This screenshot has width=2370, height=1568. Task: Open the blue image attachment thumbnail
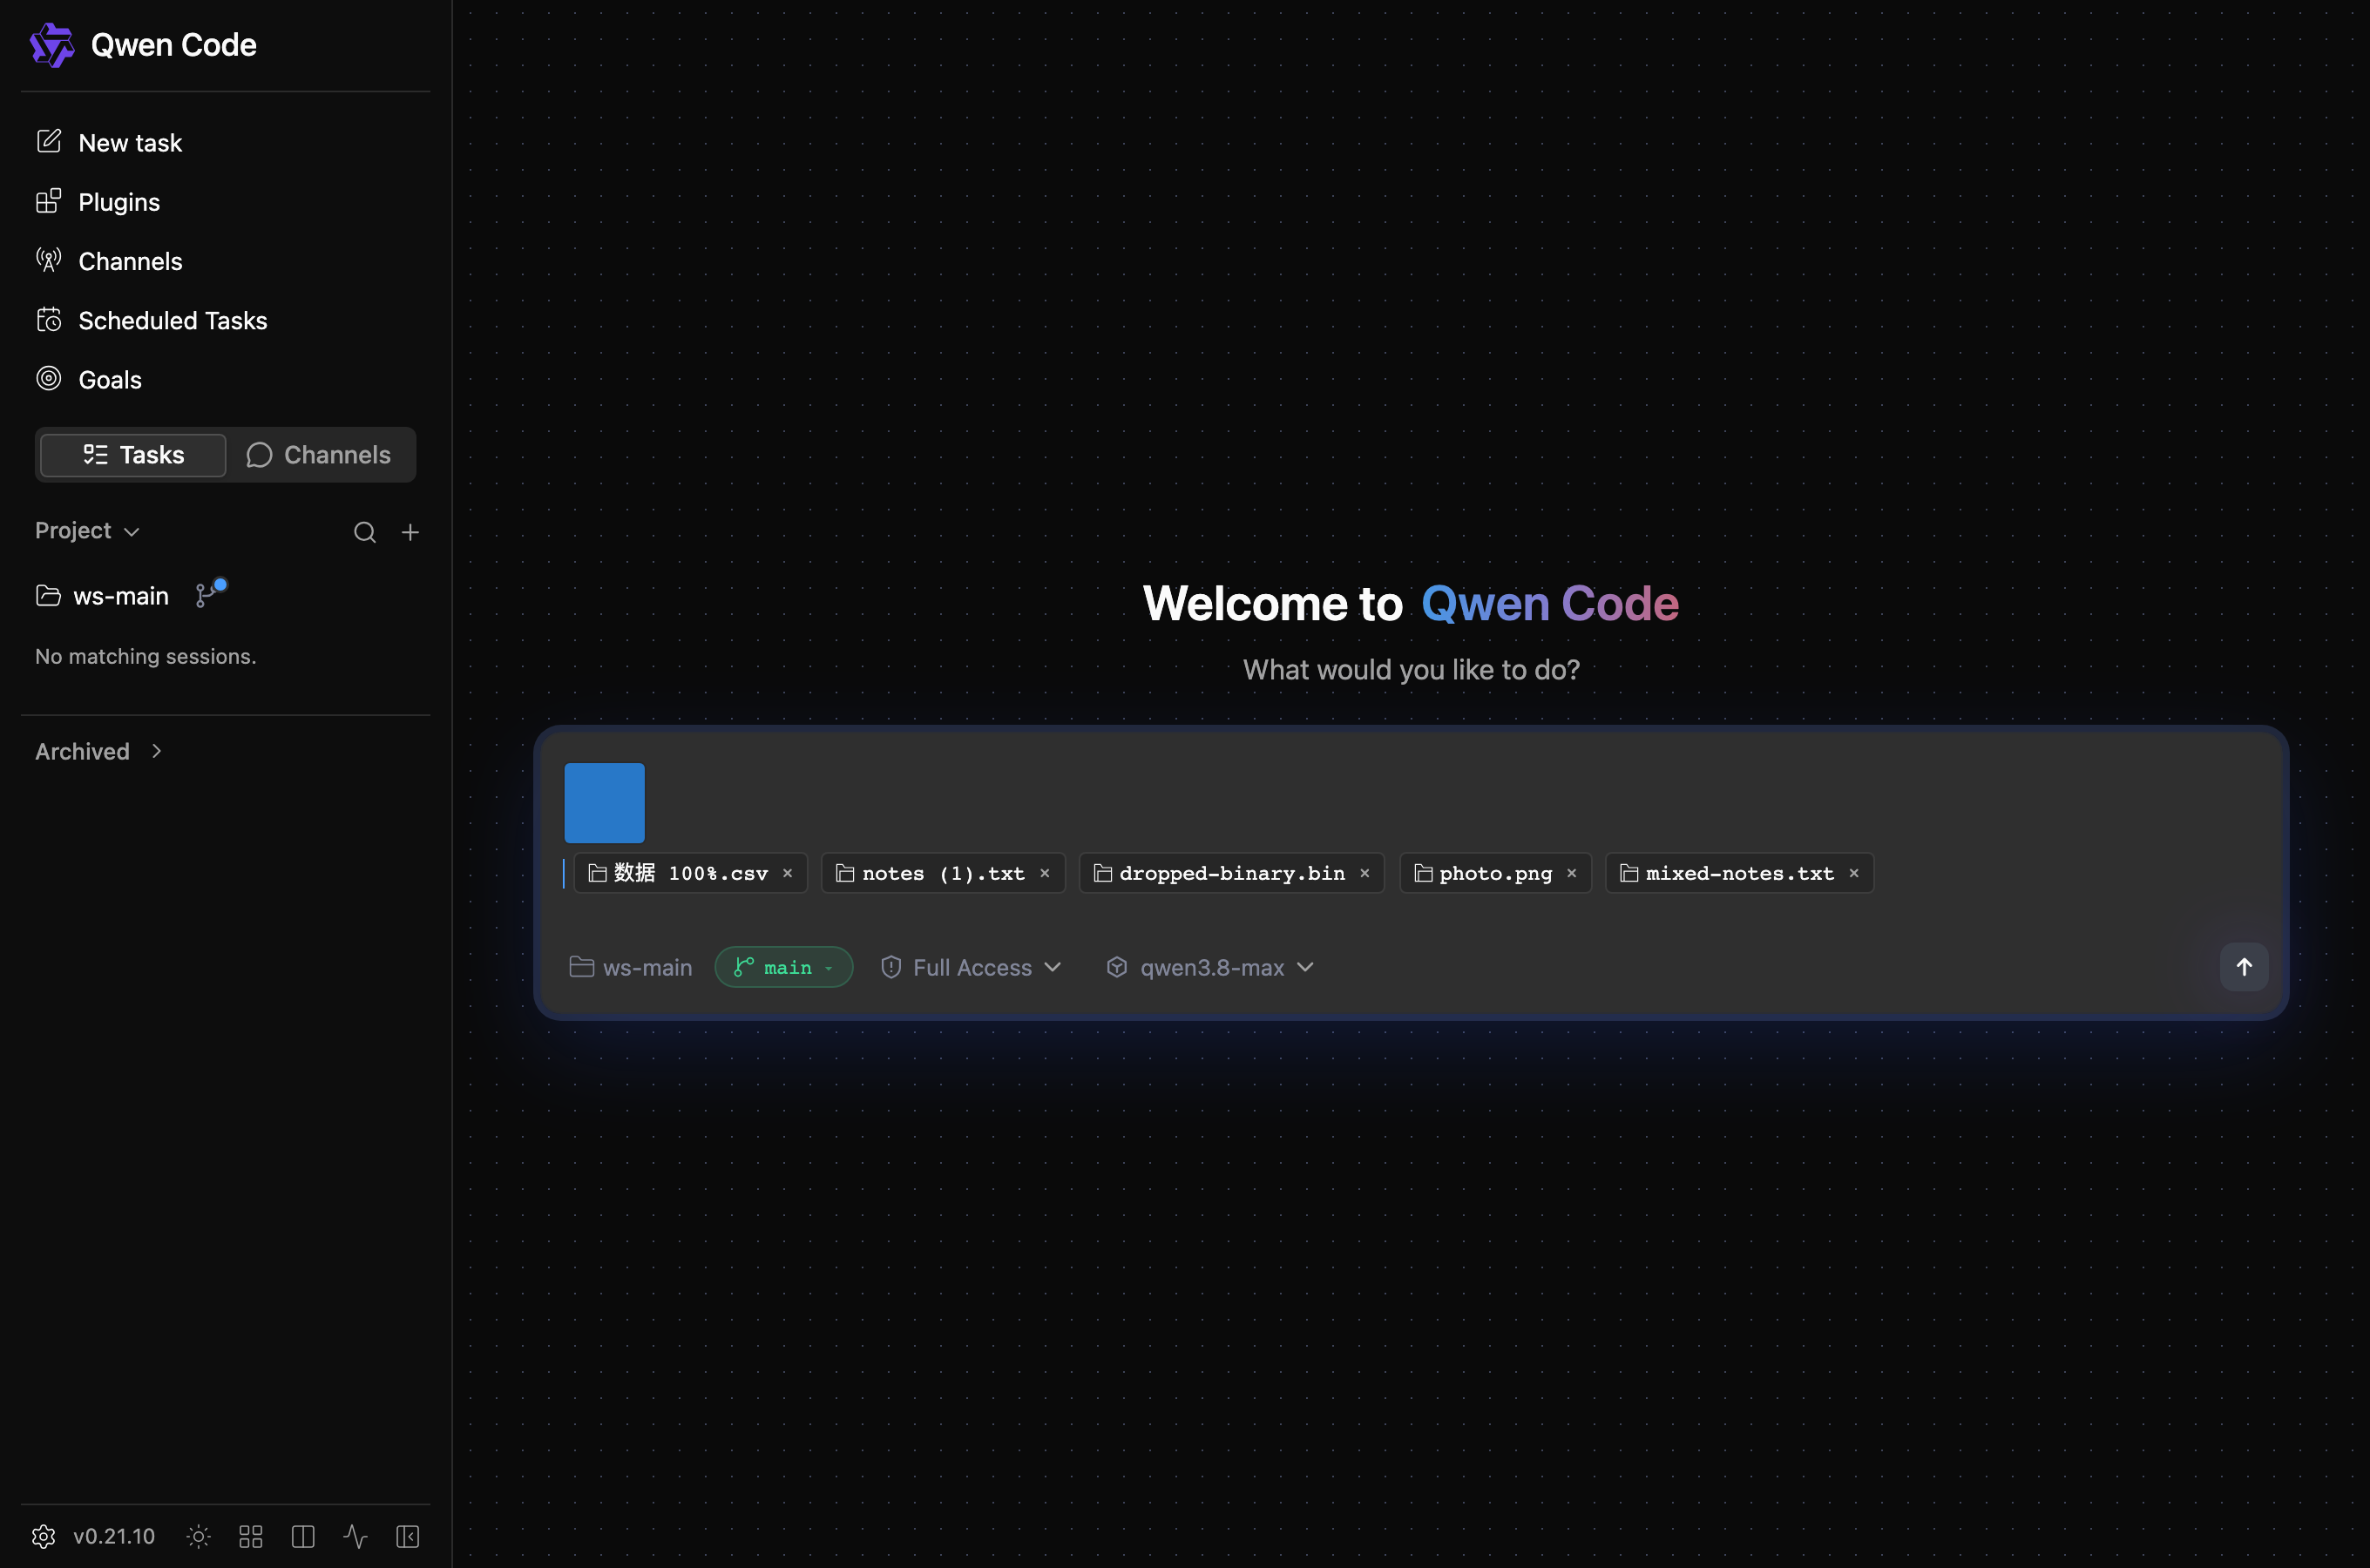click(605, 803)
